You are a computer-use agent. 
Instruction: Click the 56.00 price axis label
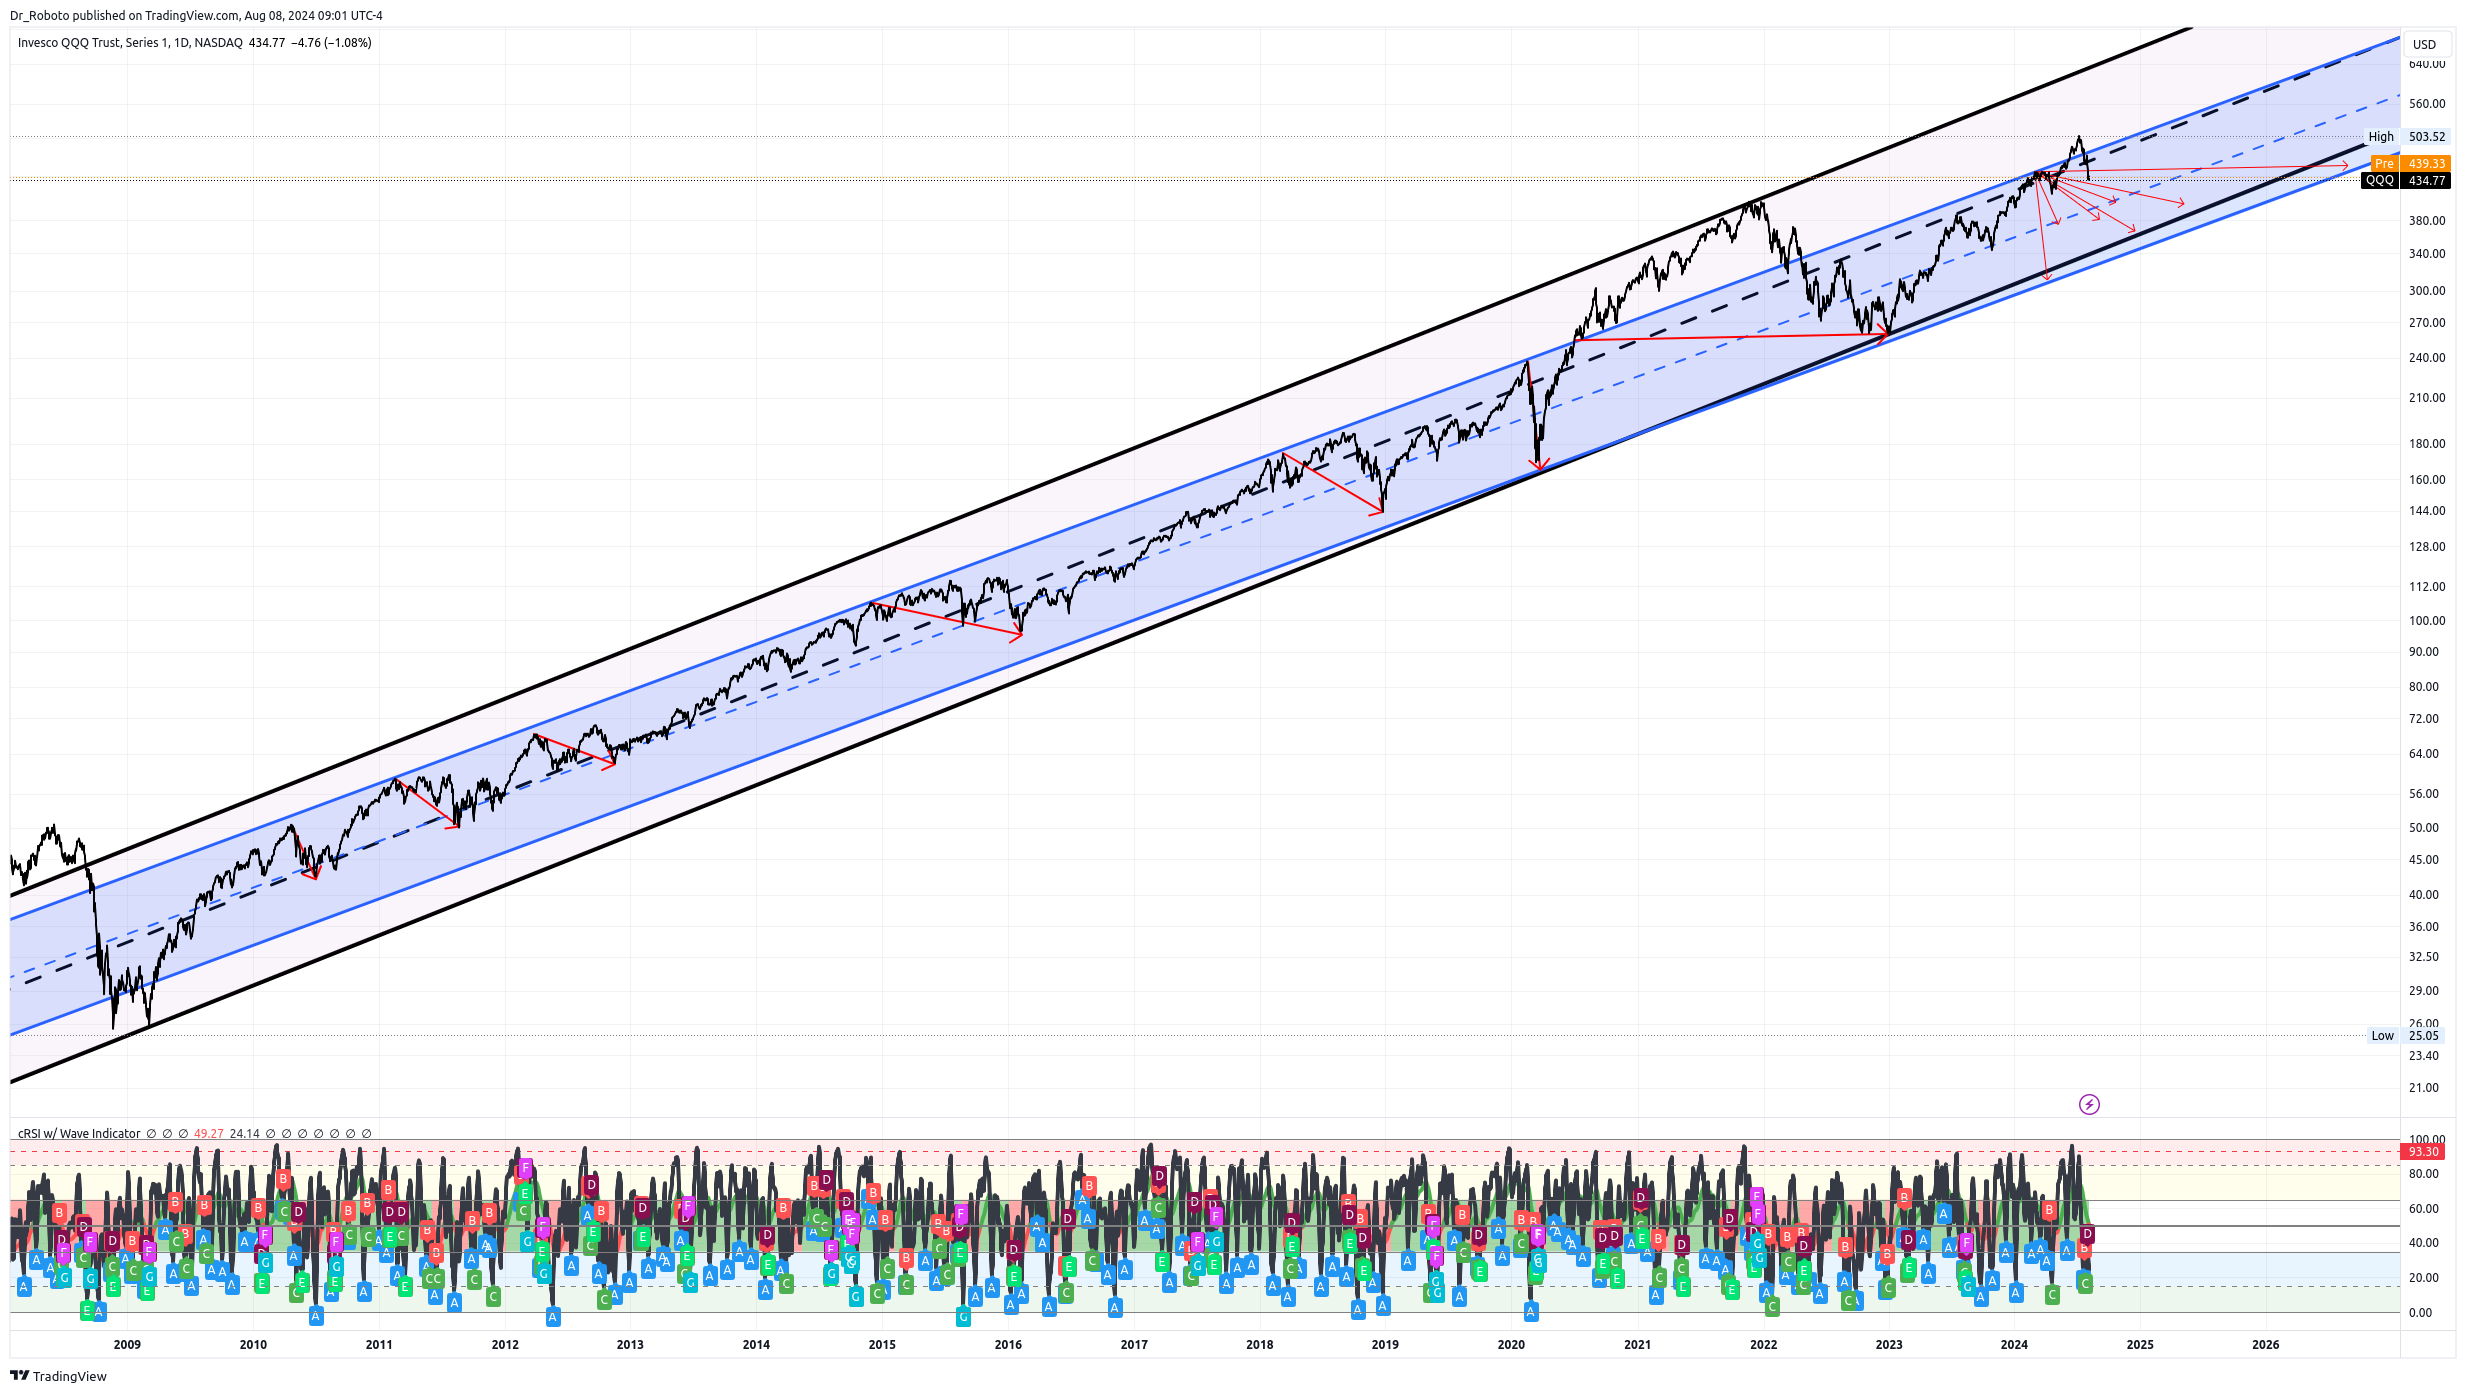[2424, 793]
